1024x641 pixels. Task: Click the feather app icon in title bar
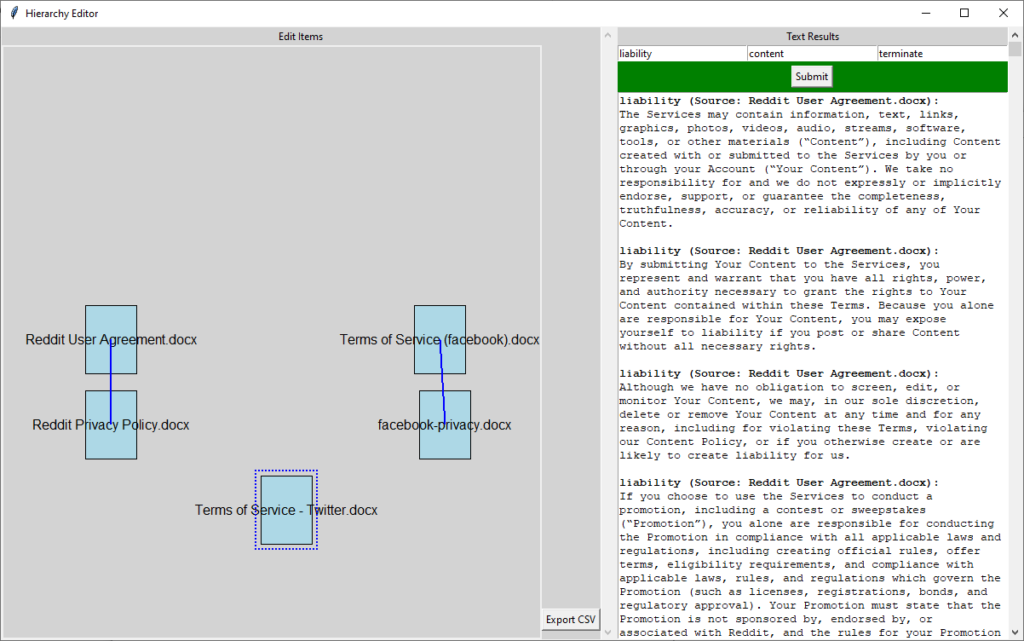[13, 13]
